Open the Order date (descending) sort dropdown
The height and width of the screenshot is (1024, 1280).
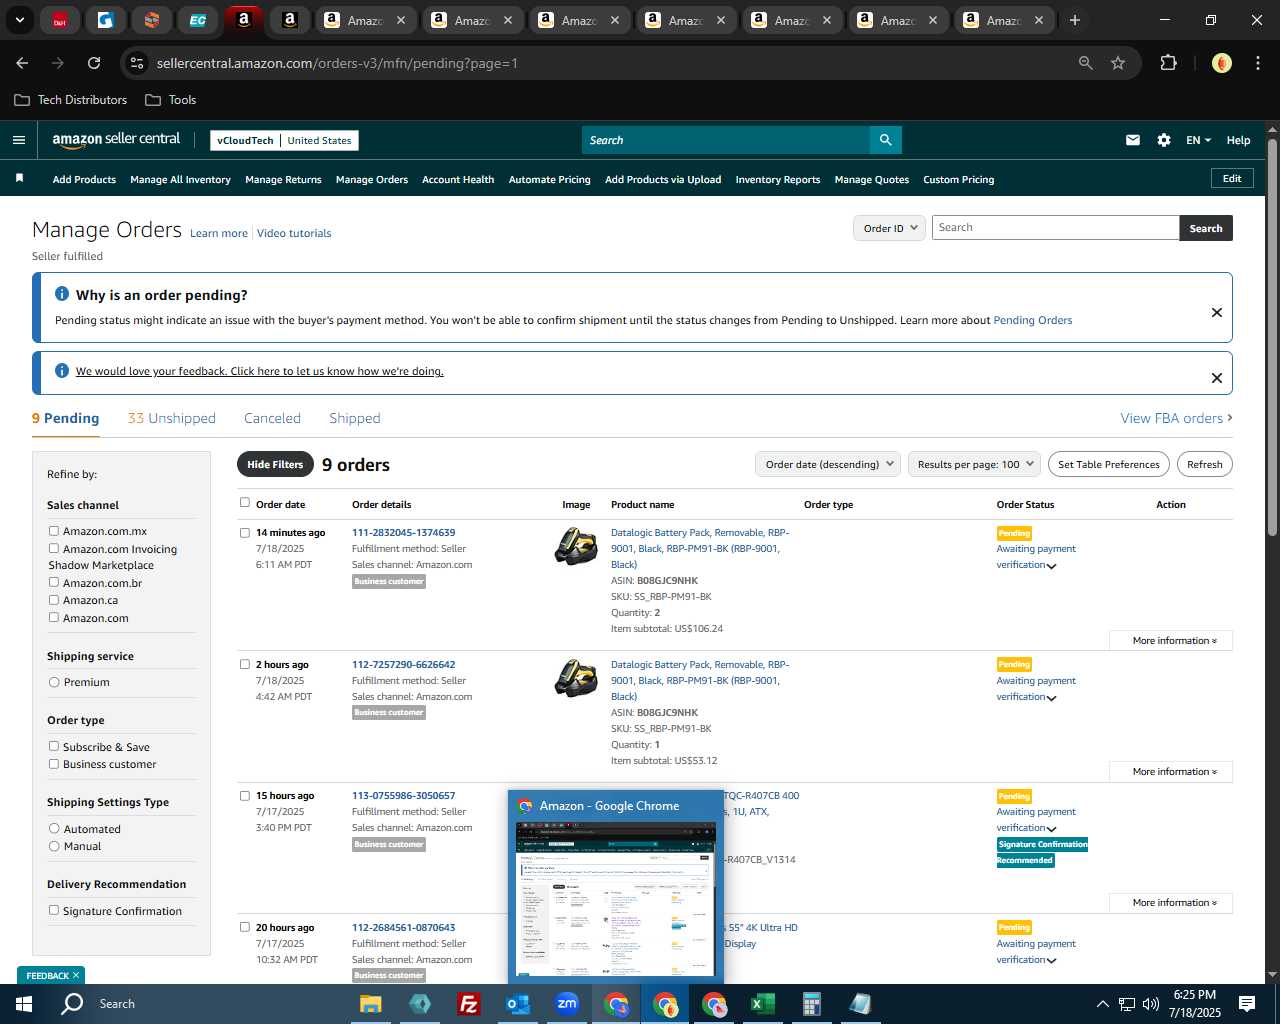coord(828,464)
